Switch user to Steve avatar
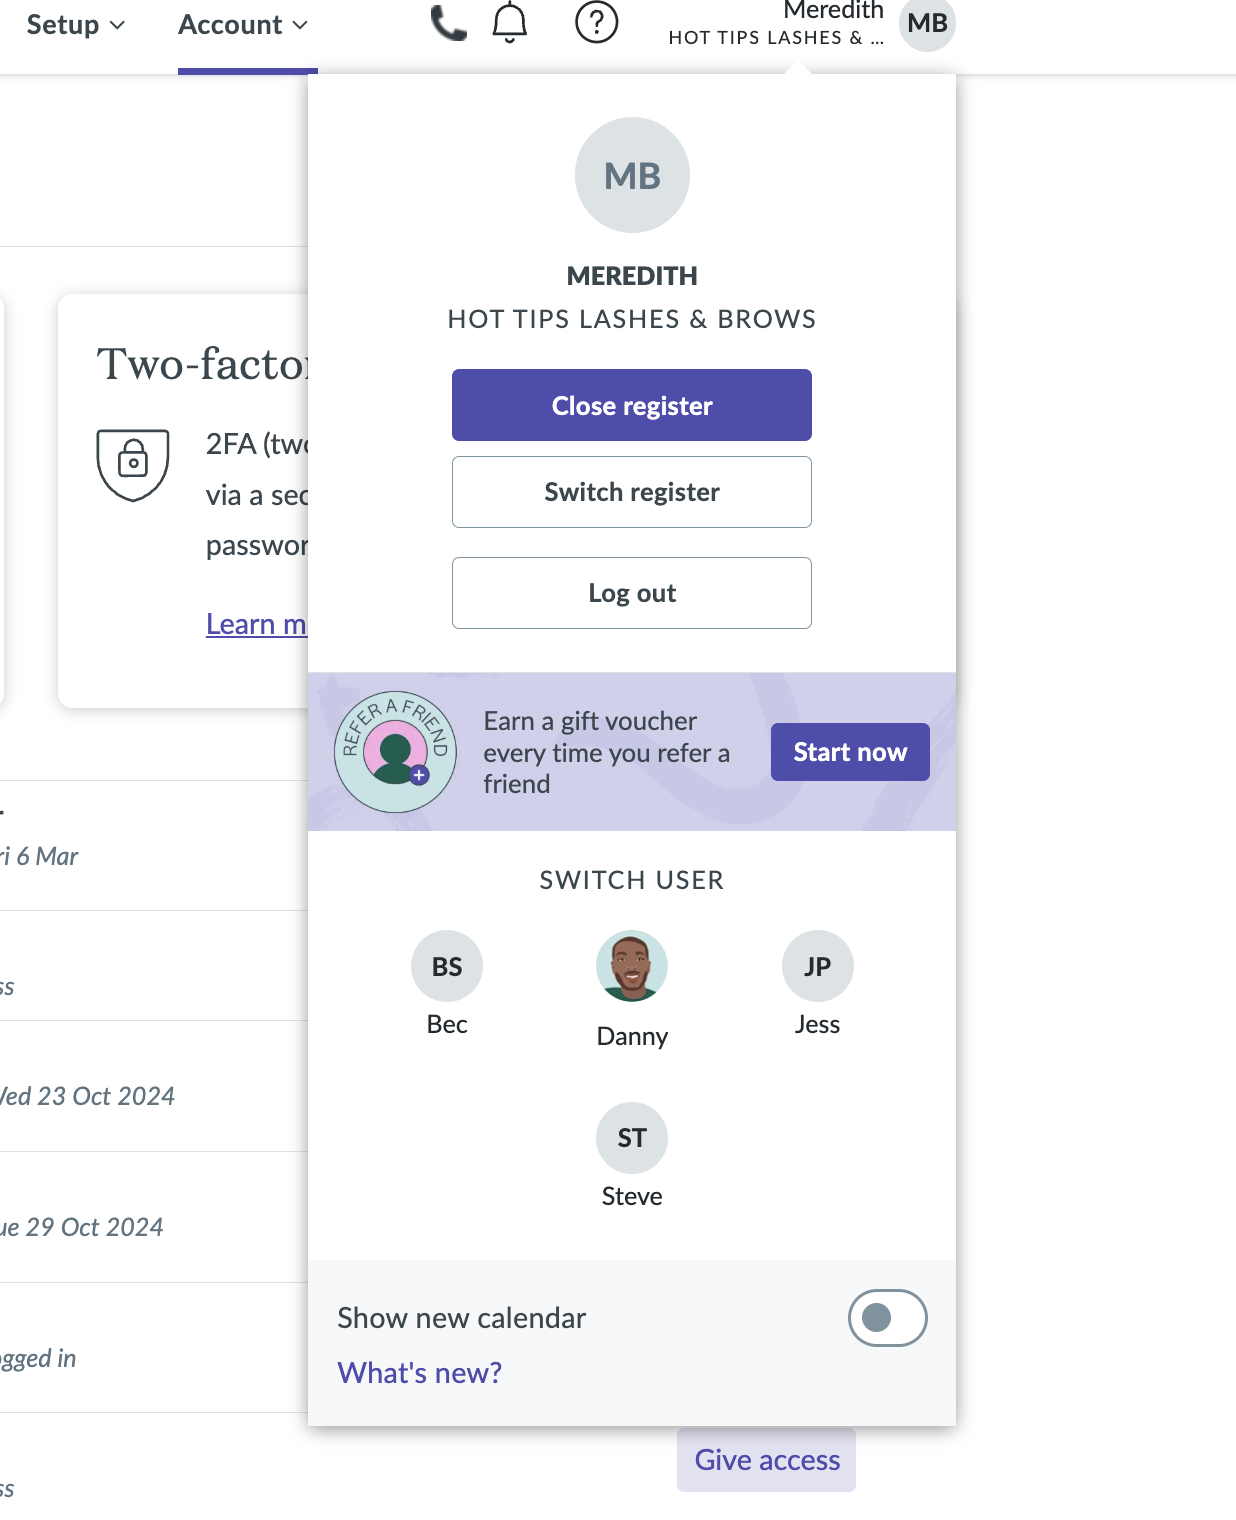 click(x=632, y=1138)
